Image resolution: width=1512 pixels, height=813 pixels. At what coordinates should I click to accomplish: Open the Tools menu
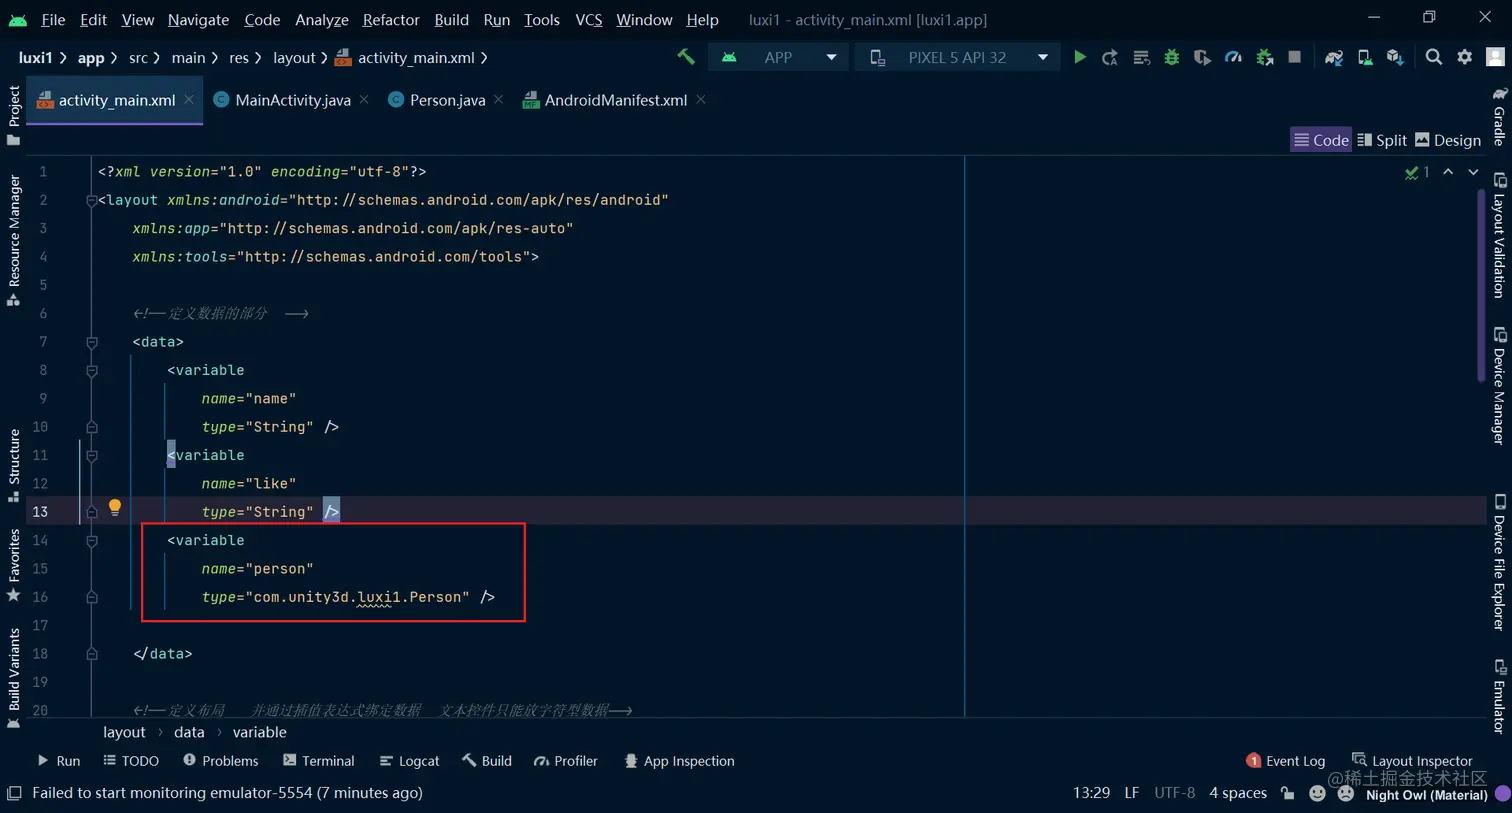[542, 19]
